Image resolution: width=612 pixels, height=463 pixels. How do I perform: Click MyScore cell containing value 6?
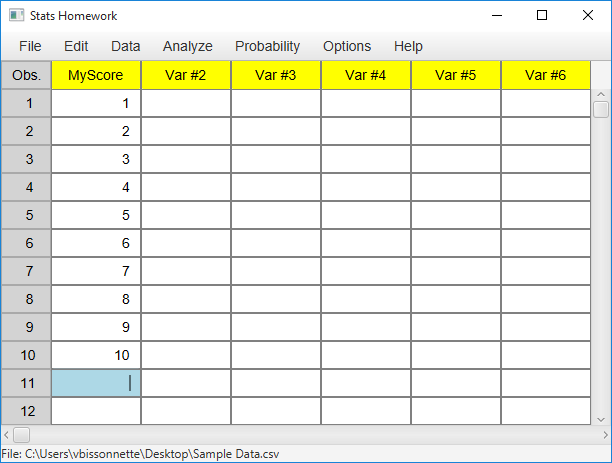coord(96,243)
